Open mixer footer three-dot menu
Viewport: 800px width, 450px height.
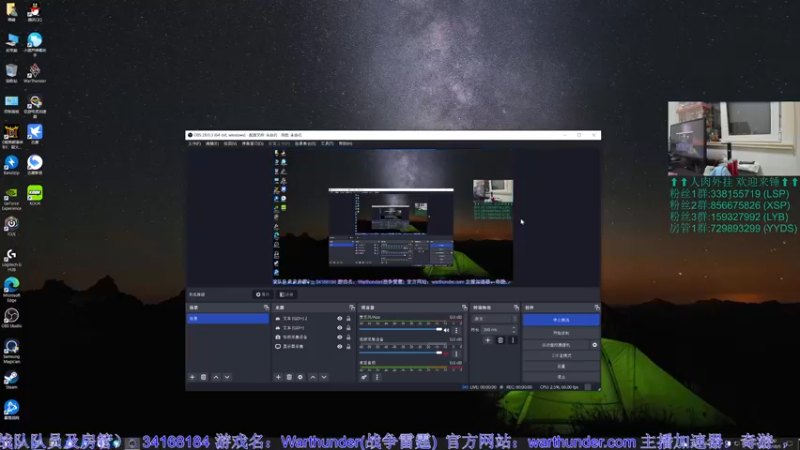point(377,377)
